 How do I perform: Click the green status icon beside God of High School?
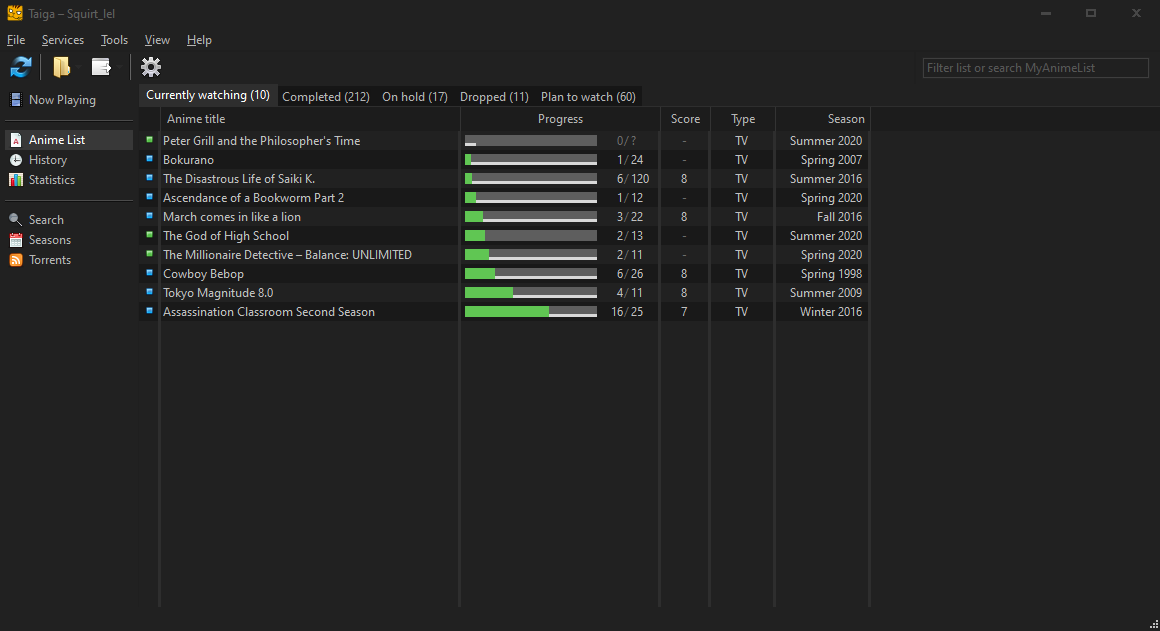point(149,235)
